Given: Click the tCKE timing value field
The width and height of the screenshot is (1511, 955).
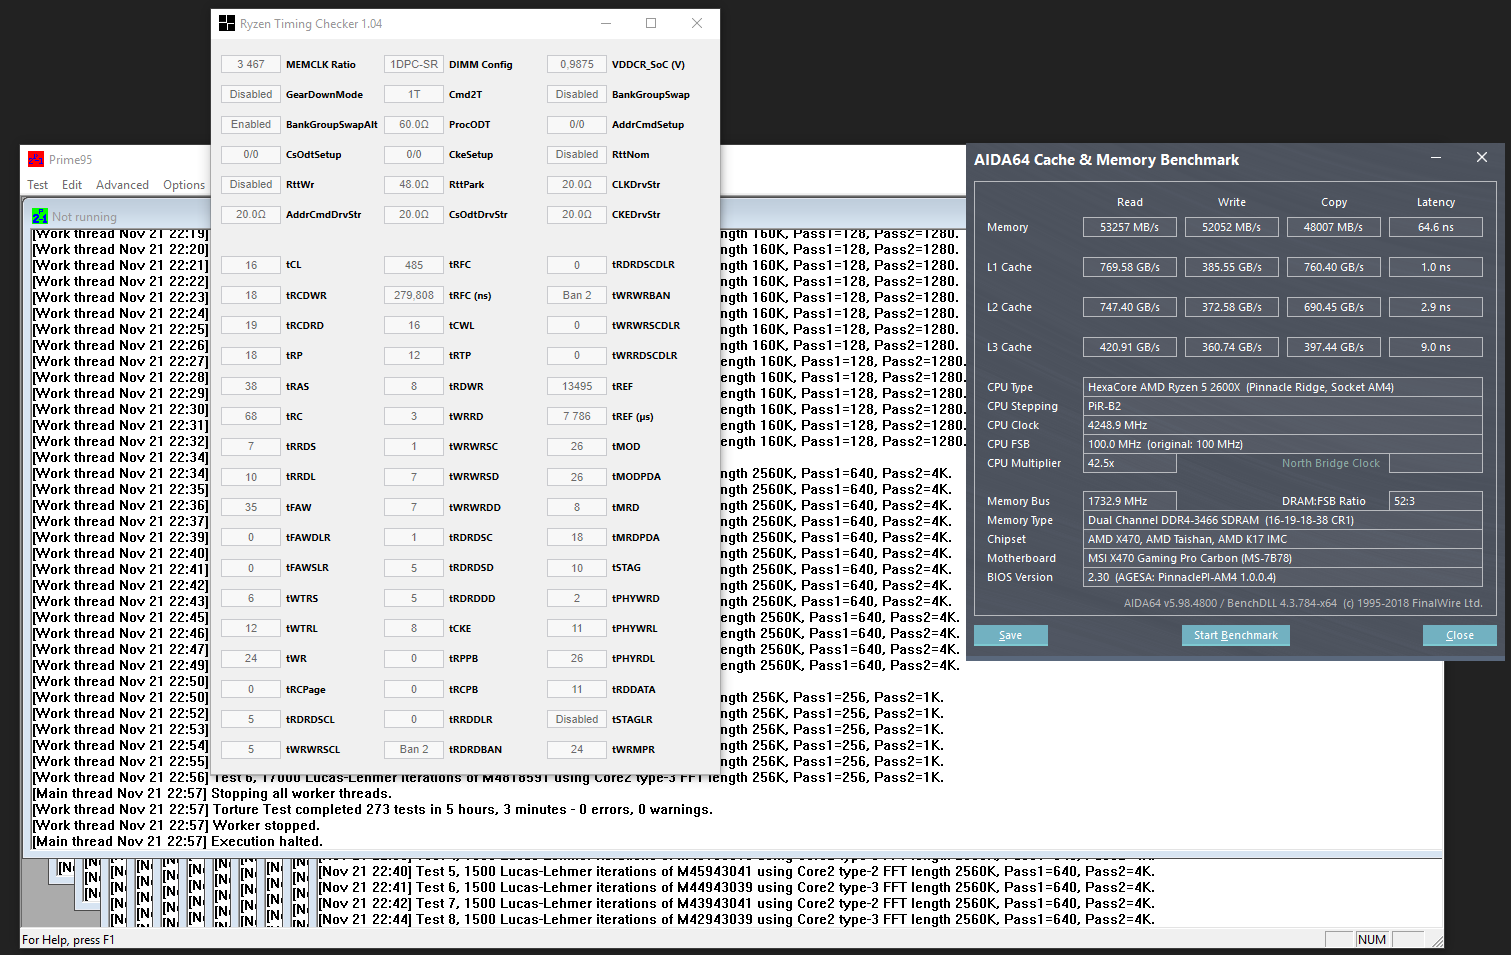Looking at the screenshot, I should click(414, 628).
